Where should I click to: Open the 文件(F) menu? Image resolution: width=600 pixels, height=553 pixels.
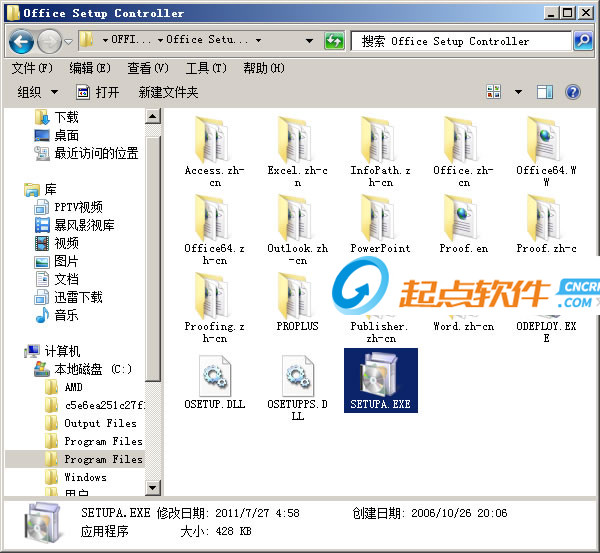(x=32, y=68)
